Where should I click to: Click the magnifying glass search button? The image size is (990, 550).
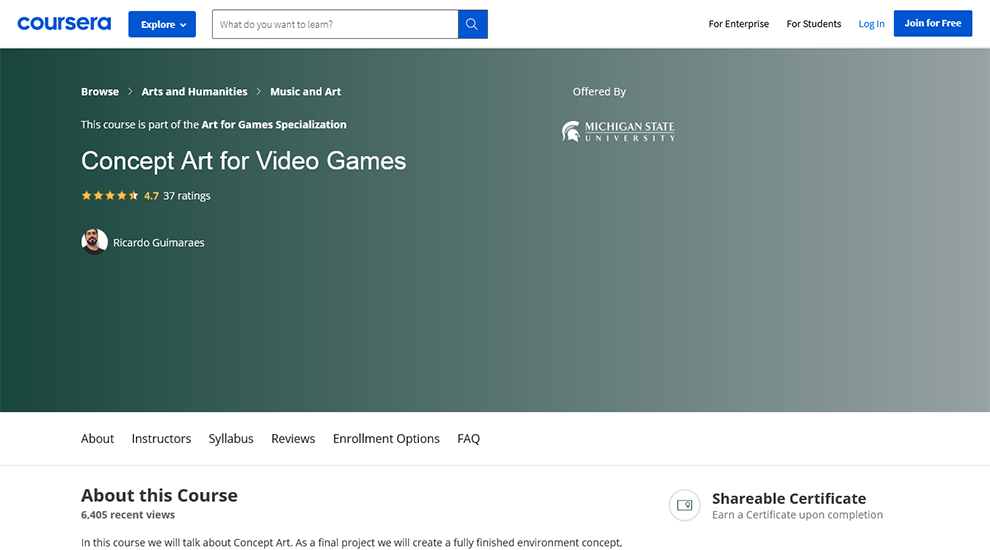(472, 25)
